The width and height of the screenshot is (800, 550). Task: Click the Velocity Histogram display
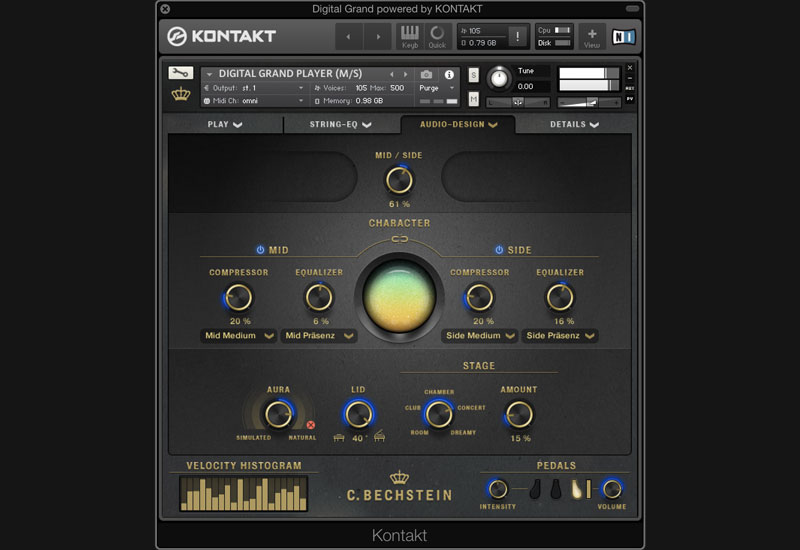(244, 493)
